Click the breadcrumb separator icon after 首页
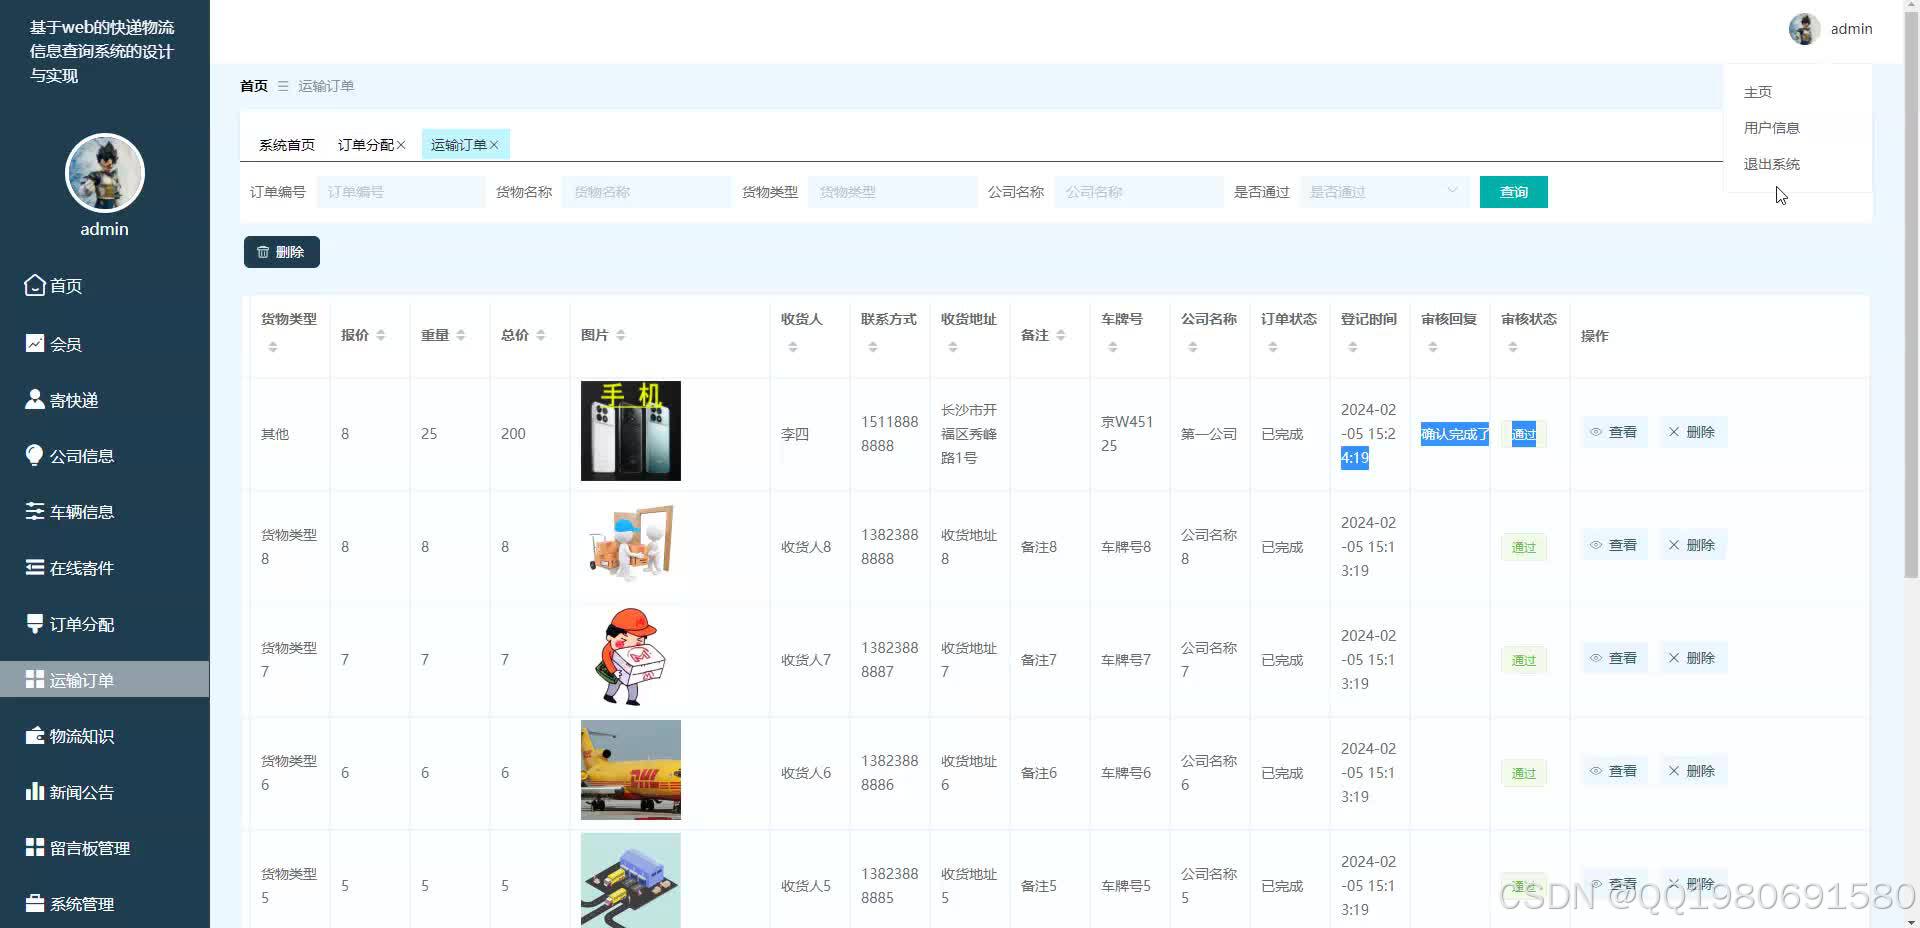The width and height of the screenshot is (1920, 928). pyautogui.click(x=283, y=86)
